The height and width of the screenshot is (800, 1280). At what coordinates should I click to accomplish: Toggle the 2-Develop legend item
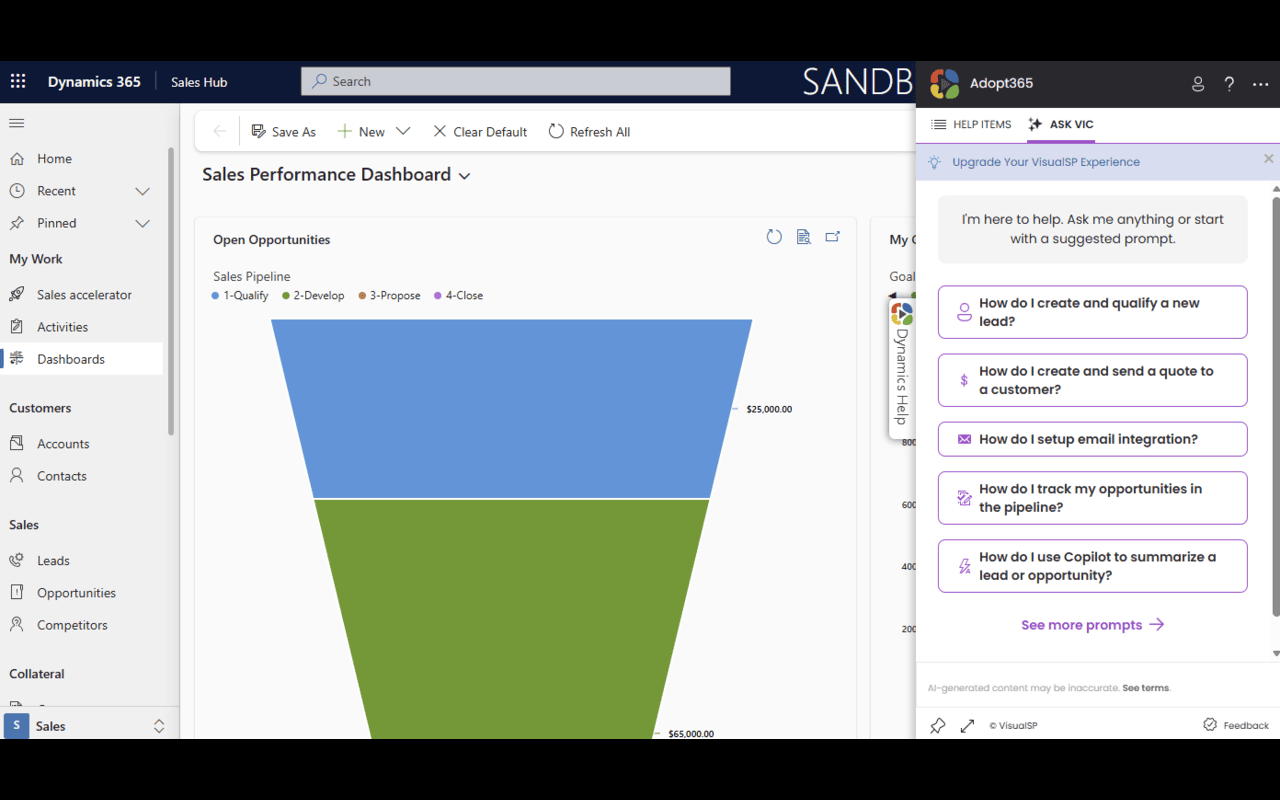(313, 295)
